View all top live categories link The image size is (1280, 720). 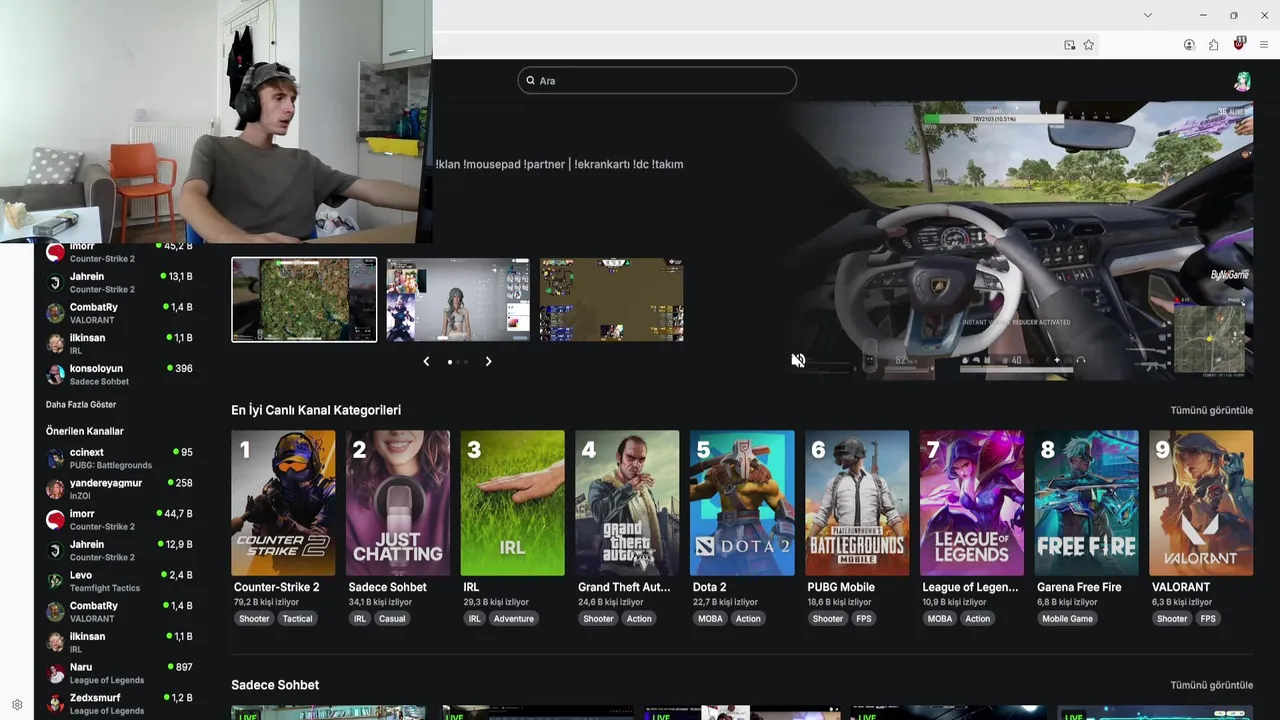[1211, 410]
